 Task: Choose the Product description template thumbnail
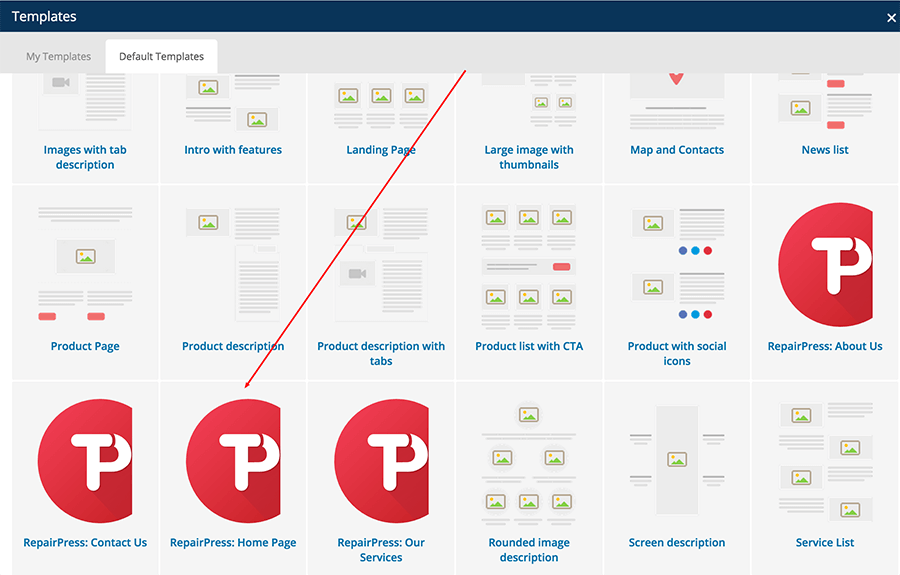click(233, 265)
